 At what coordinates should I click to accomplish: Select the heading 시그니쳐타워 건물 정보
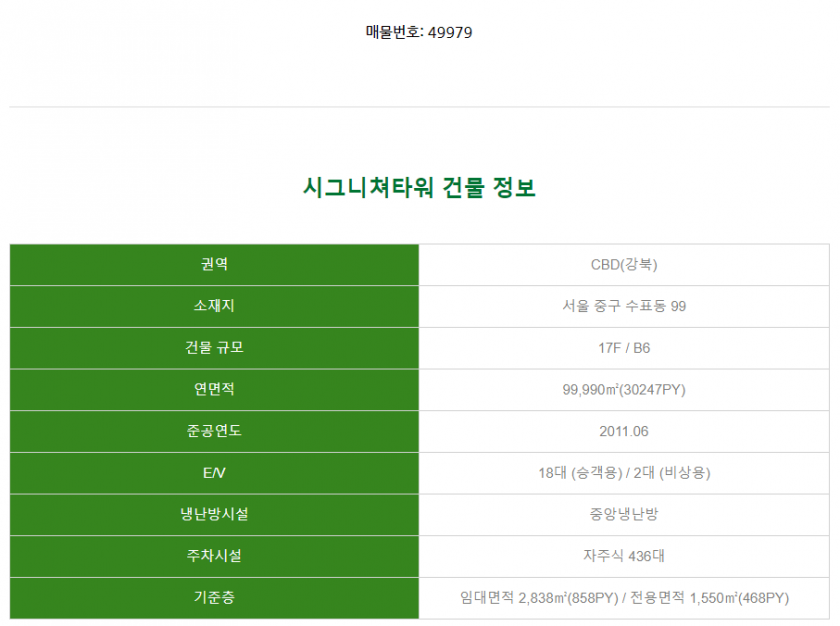pos(419,187)
